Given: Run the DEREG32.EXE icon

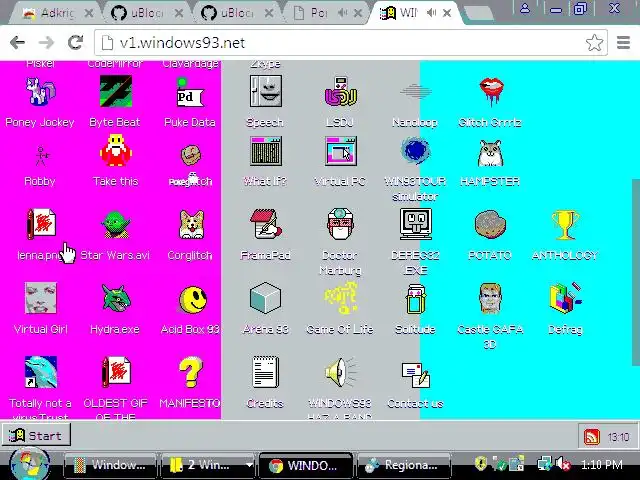Looking at the screenshot, I should coord(416,224).
